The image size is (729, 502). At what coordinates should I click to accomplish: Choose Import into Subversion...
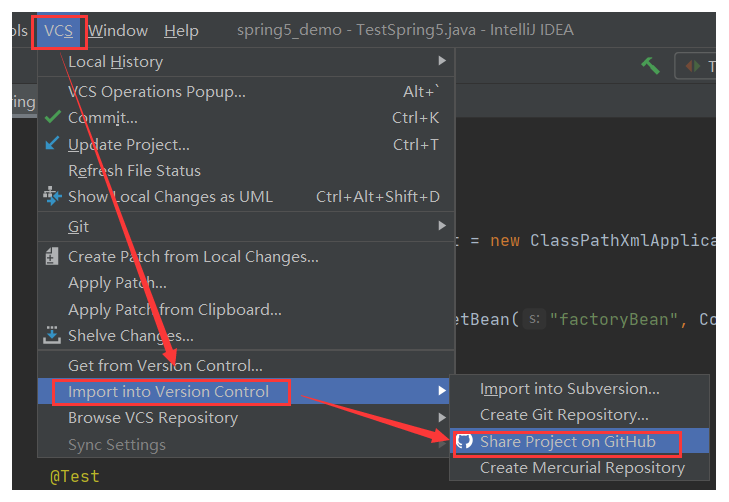[x=579, y=389]
